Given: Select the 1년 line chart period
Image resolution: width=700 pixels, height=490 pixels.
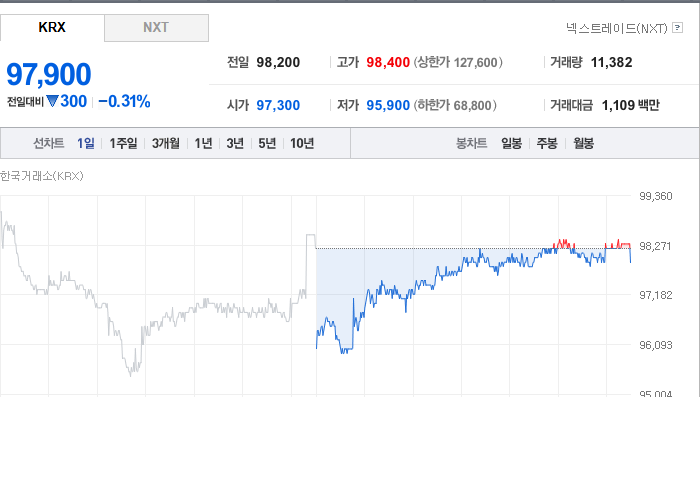Looking at the screenshot, I should tap(203, 143).
